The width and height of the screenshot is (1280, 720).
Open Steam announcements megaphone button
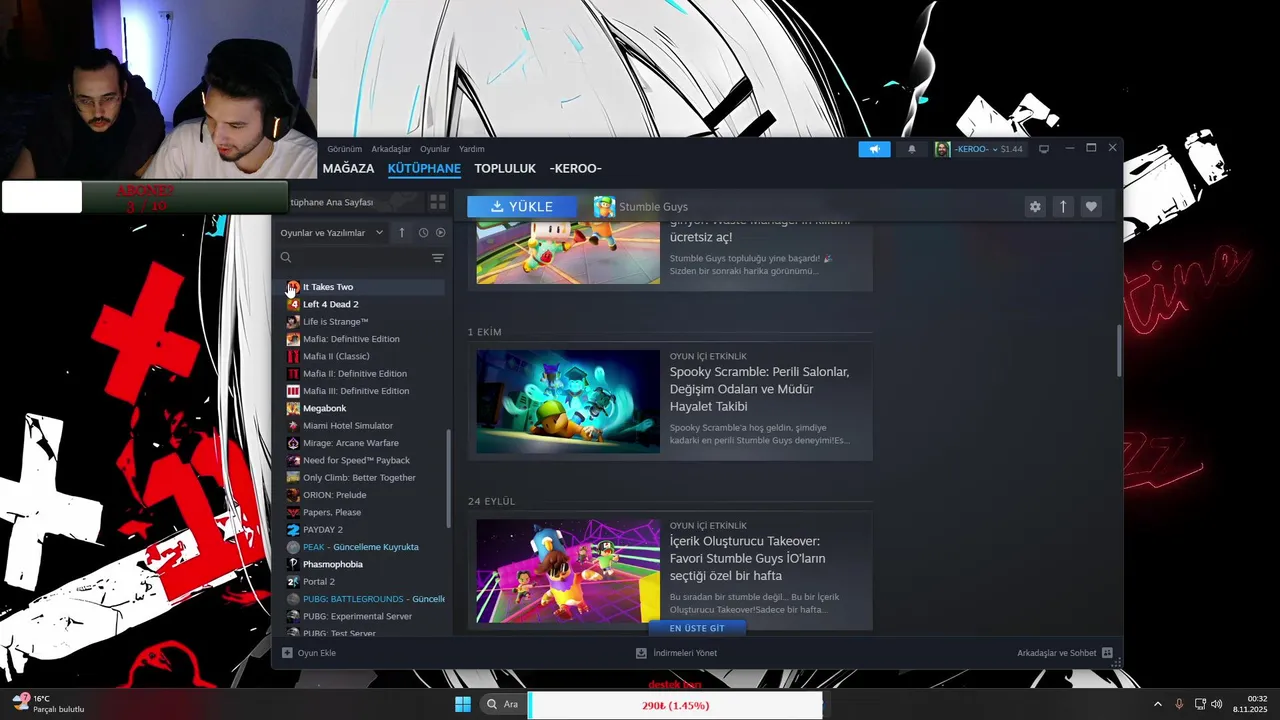pyautogui.click(x=874, y=149)
